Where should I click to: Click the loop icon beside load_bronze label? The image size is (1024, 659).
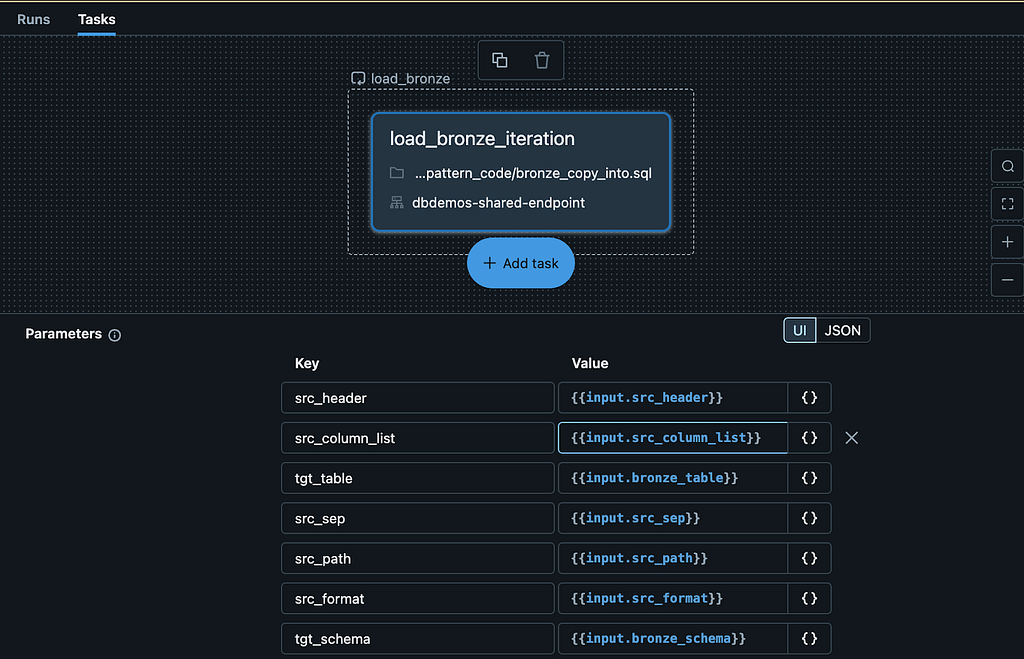358,78
